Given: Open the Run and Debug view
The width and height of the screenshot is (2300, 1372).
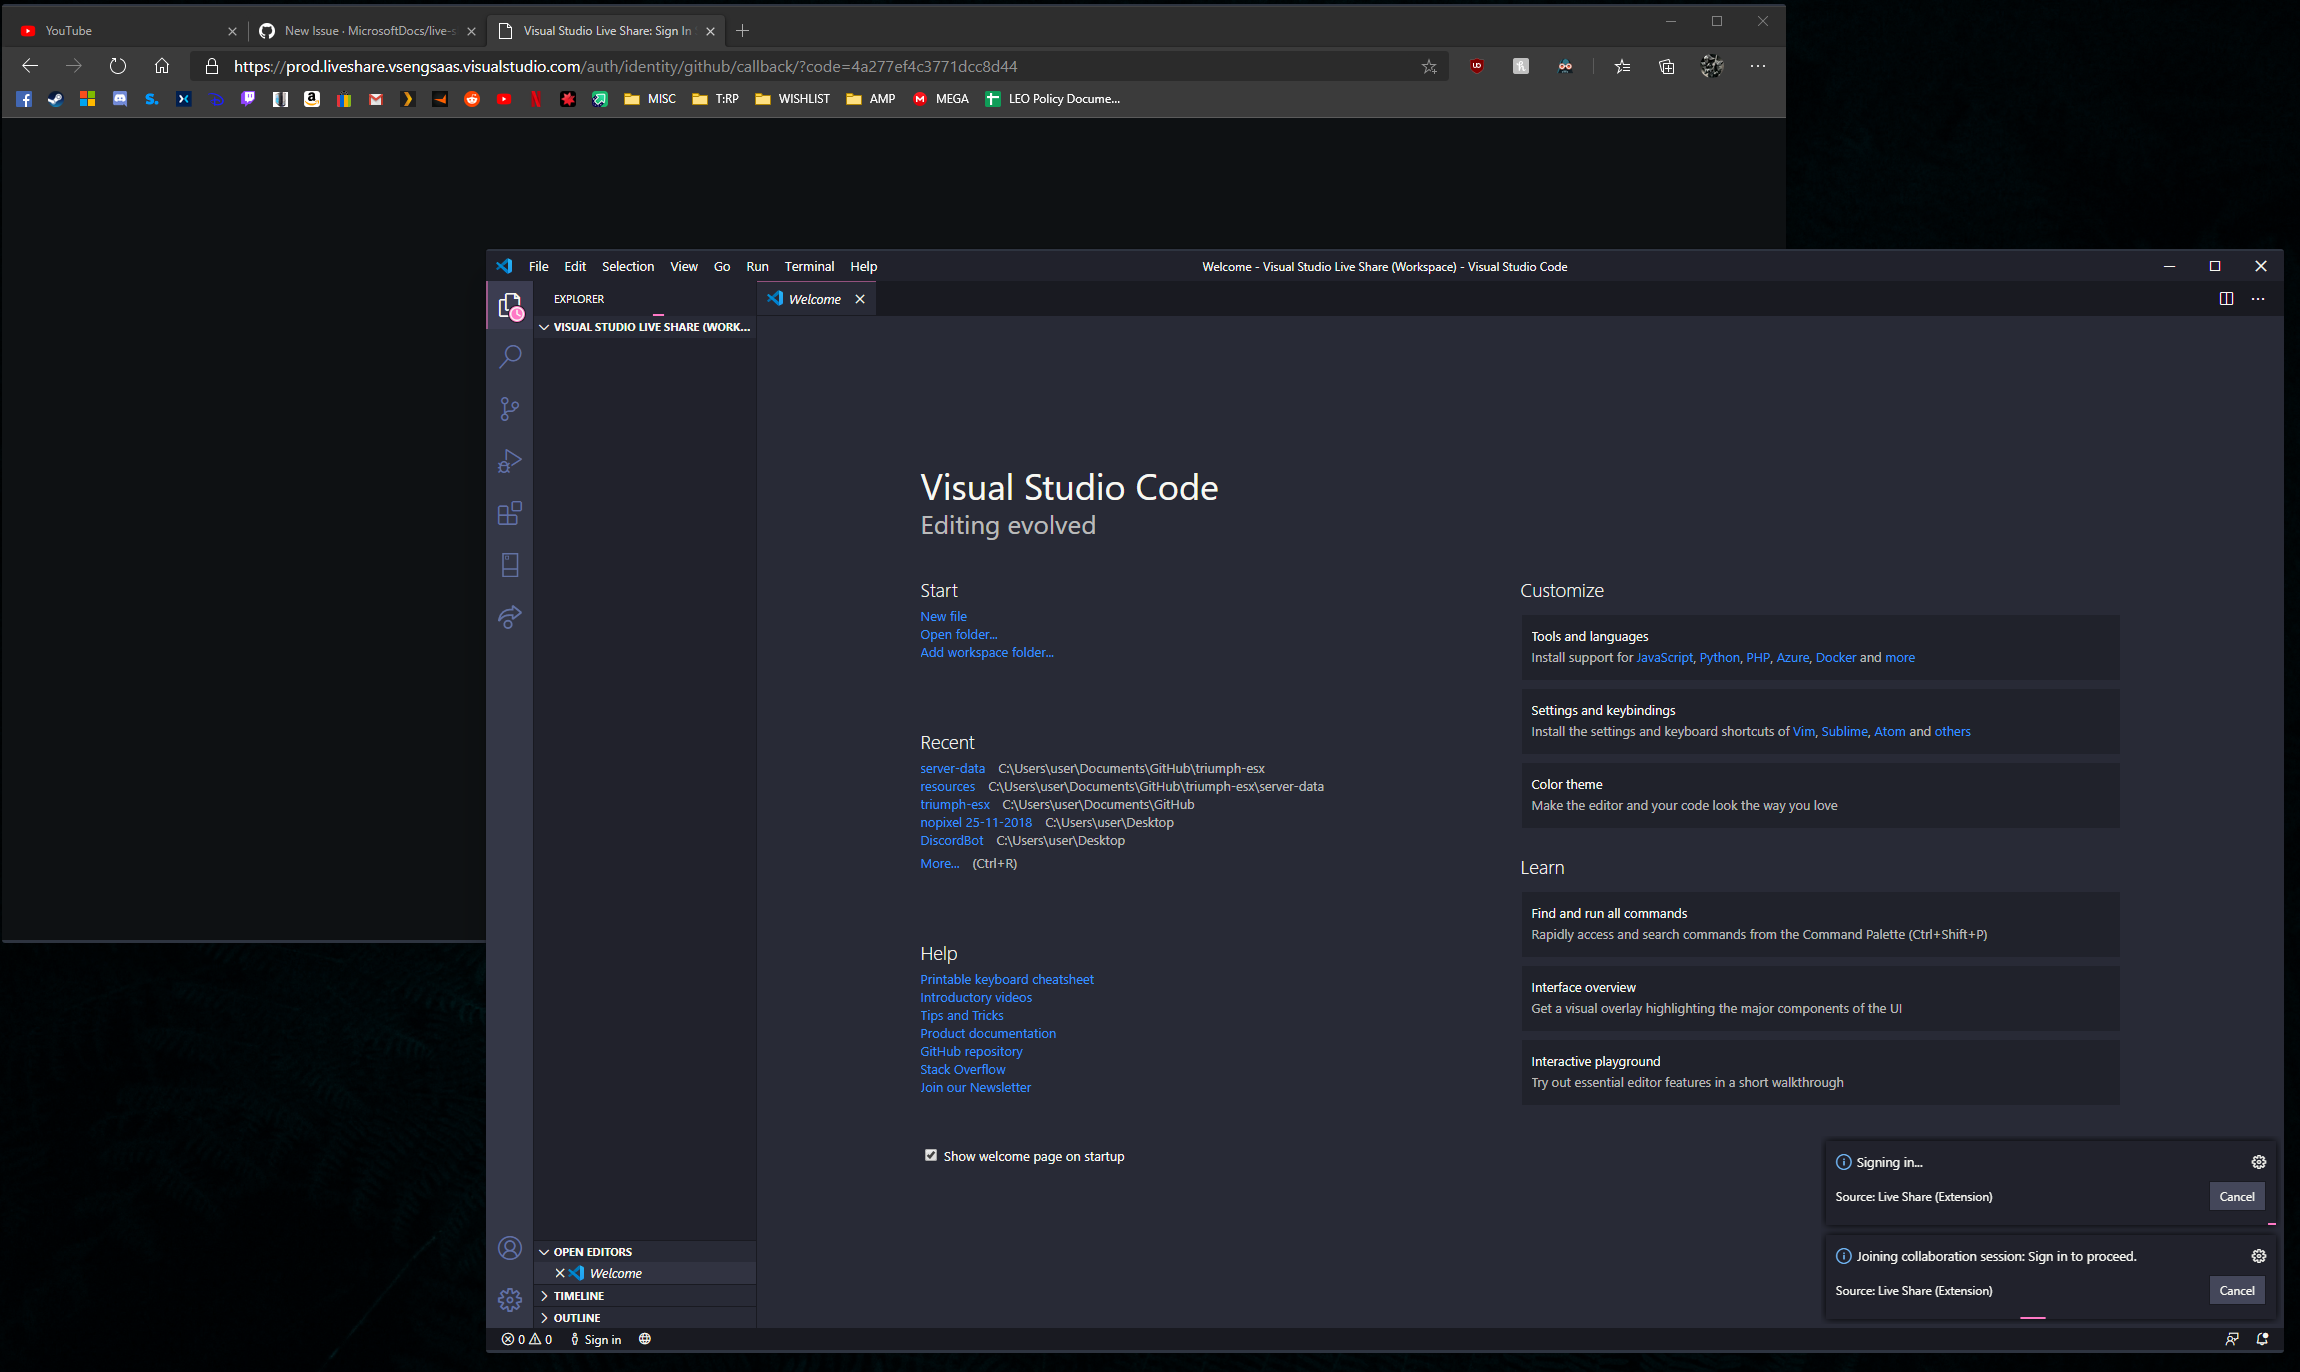Looking at the screenshot, I should click(510, 461).
